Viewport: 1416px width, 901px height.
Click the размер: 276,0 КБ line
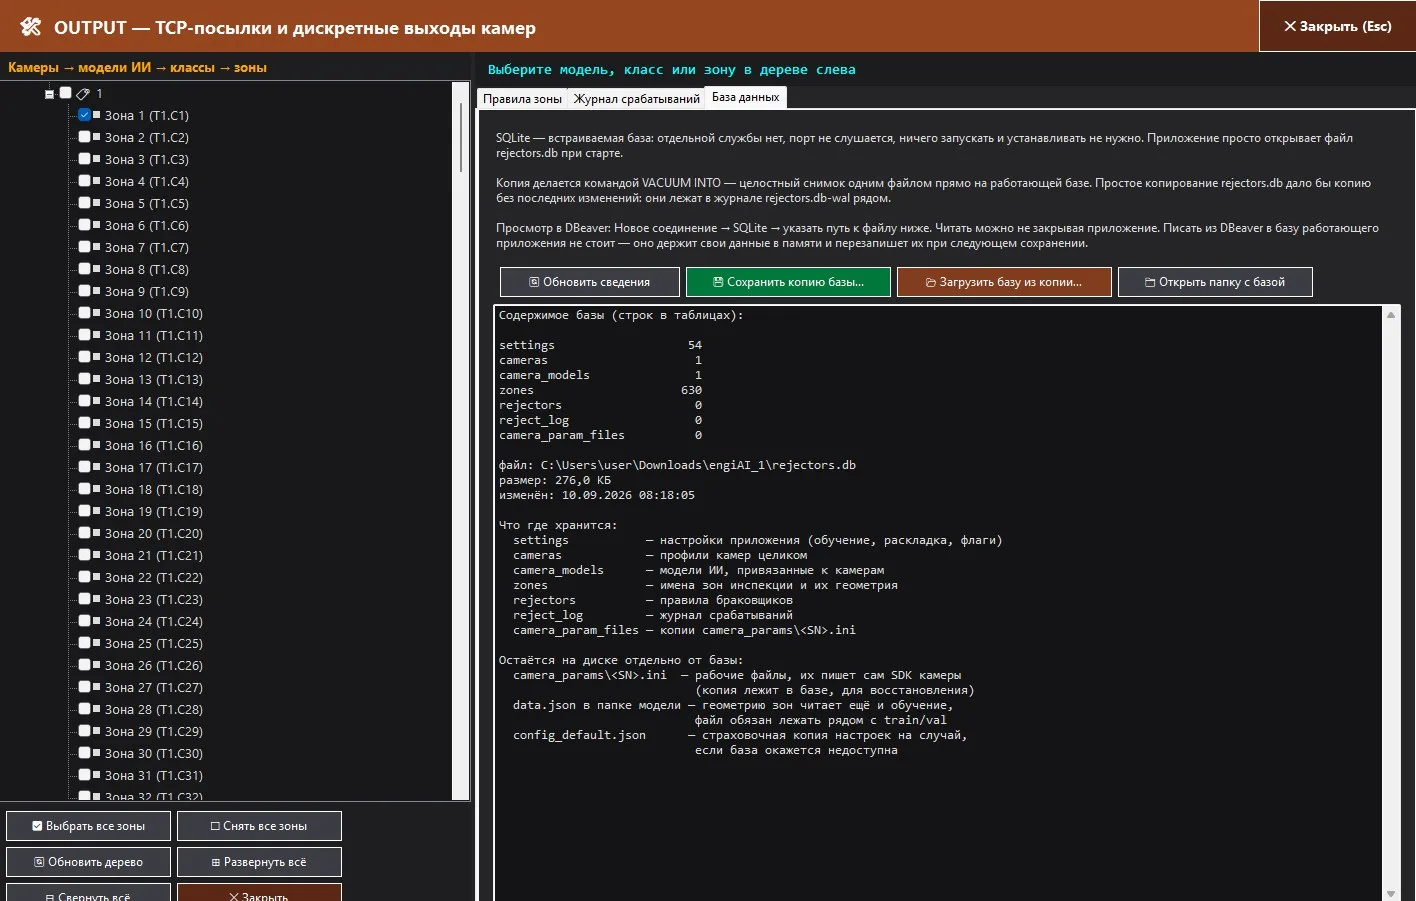[555, 480]
